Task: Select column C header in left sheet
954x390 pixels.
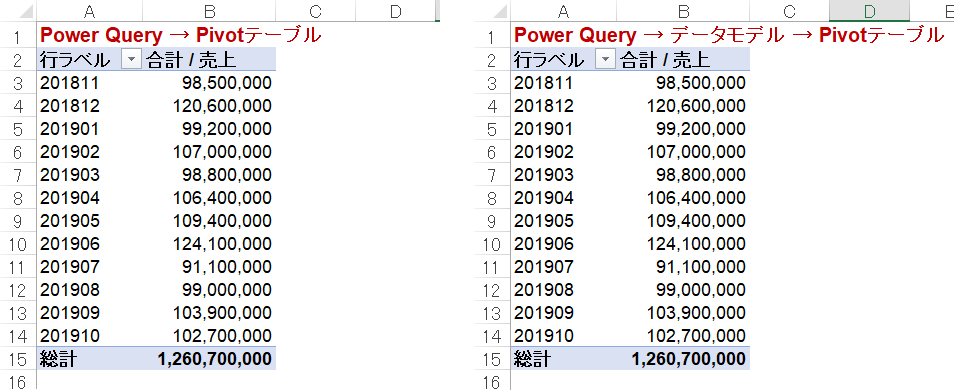Action: coord(315,12)
